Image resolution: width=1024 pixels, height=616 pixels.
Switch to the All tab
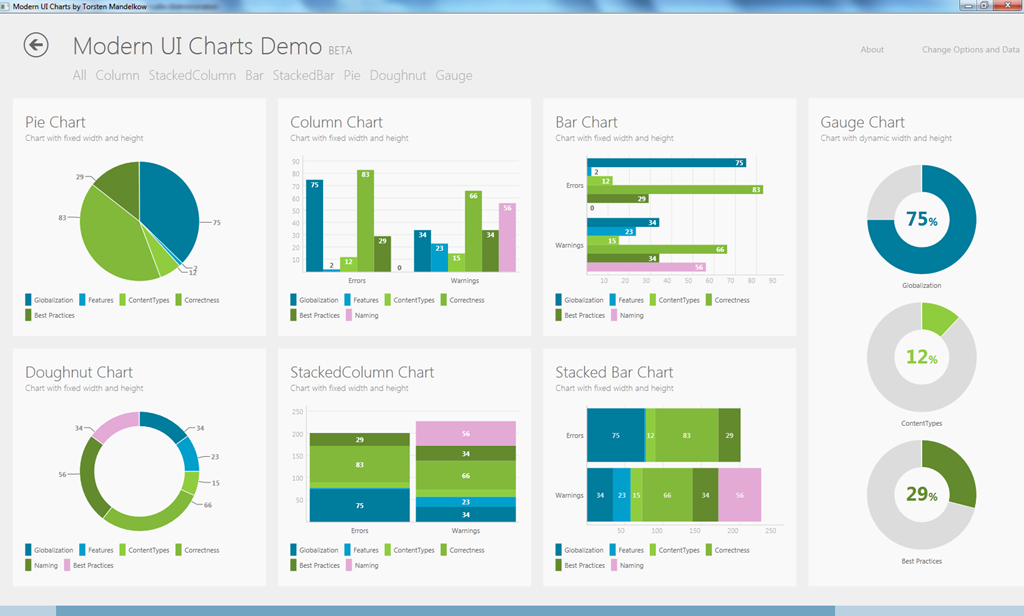tap(80, 76)
